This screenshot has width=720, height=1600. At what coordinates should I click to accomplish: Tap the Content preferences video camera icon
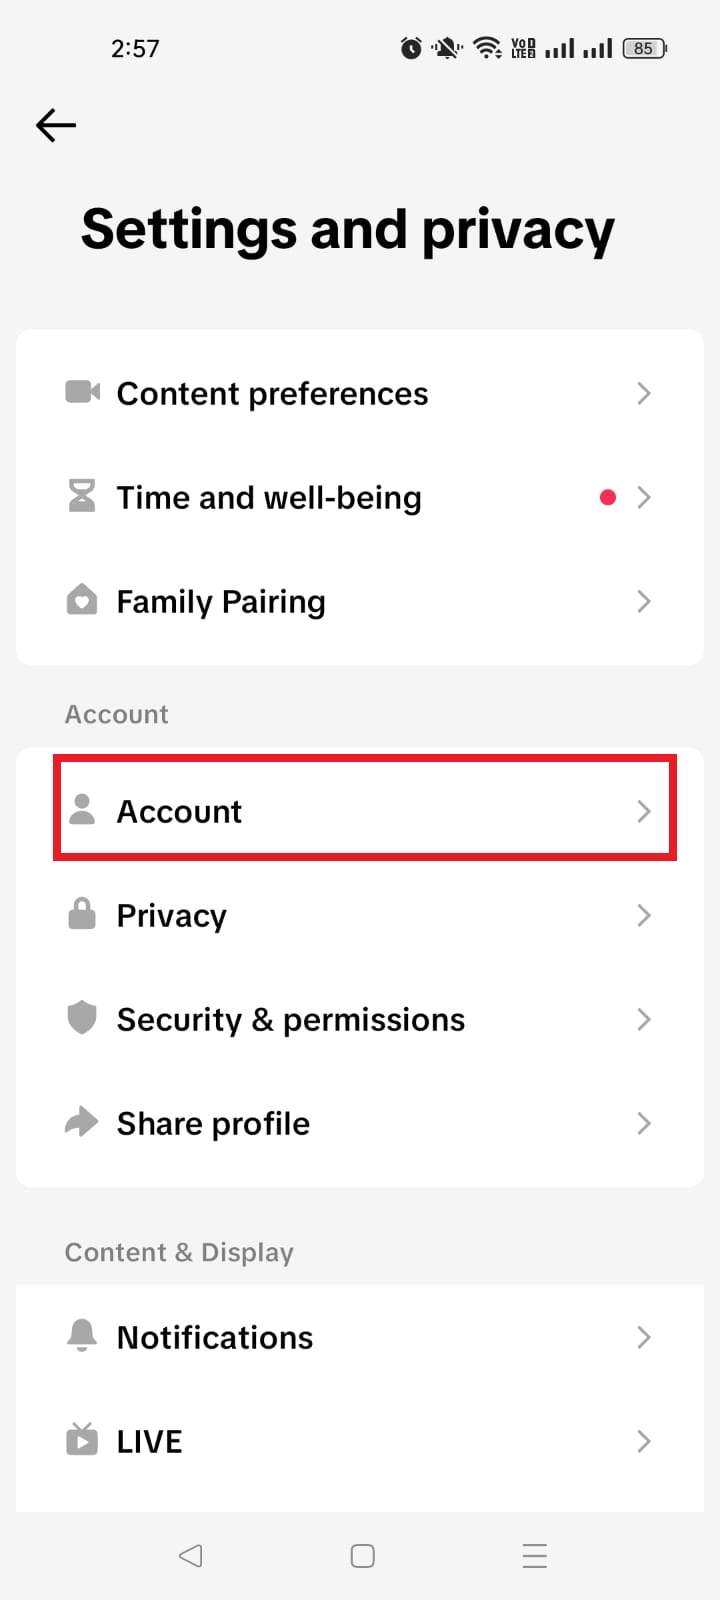point(83,393)
